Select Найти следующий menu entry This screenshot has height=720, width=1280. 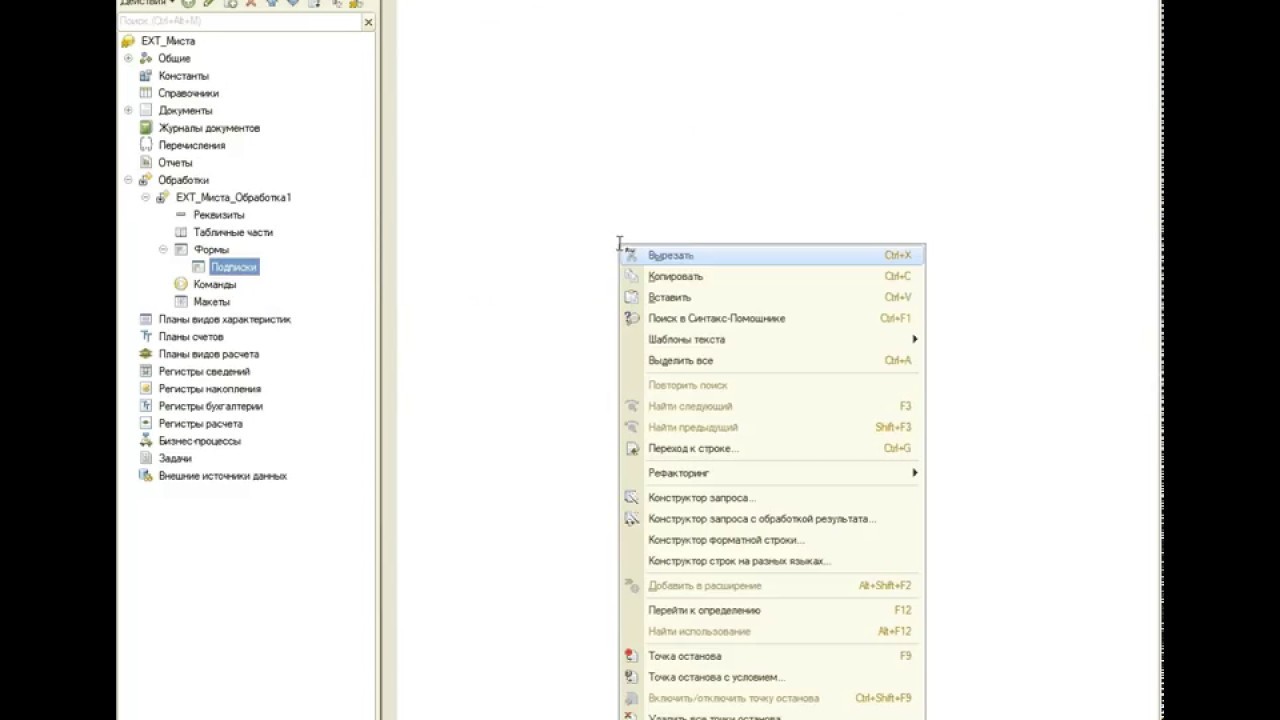[x=772, y=406]
